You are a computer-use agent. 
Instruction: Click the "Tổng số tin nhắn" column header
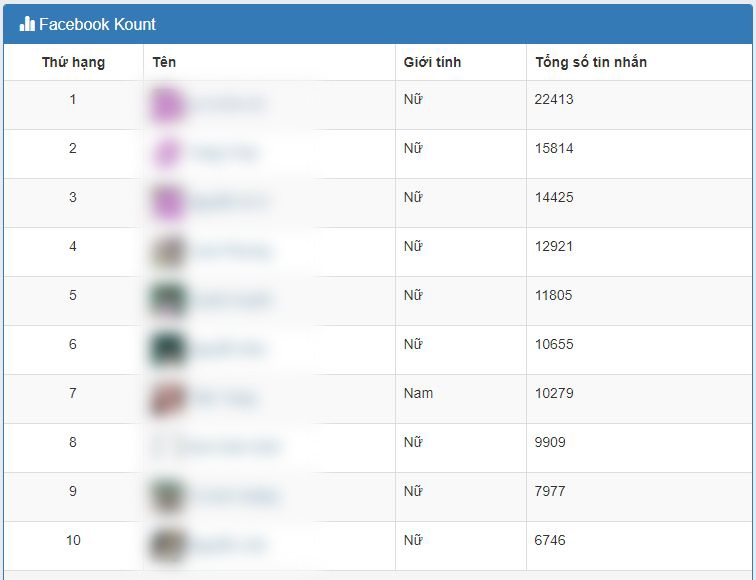(x=591, y=62)
